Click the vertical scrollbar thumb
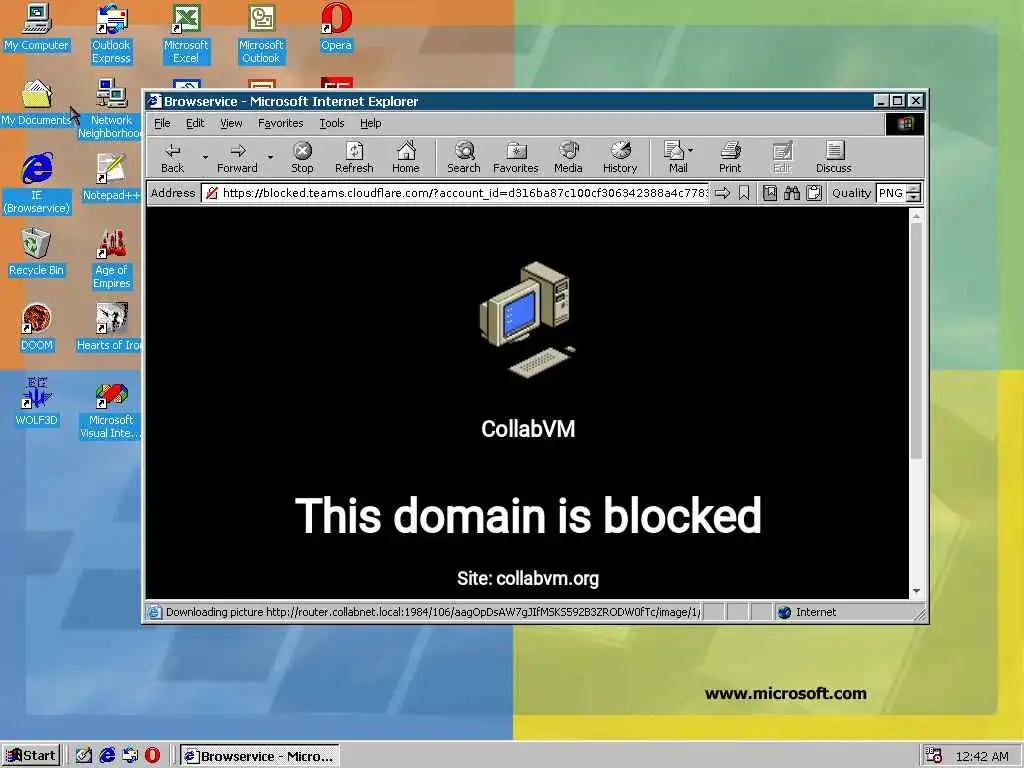 [916, 341]
